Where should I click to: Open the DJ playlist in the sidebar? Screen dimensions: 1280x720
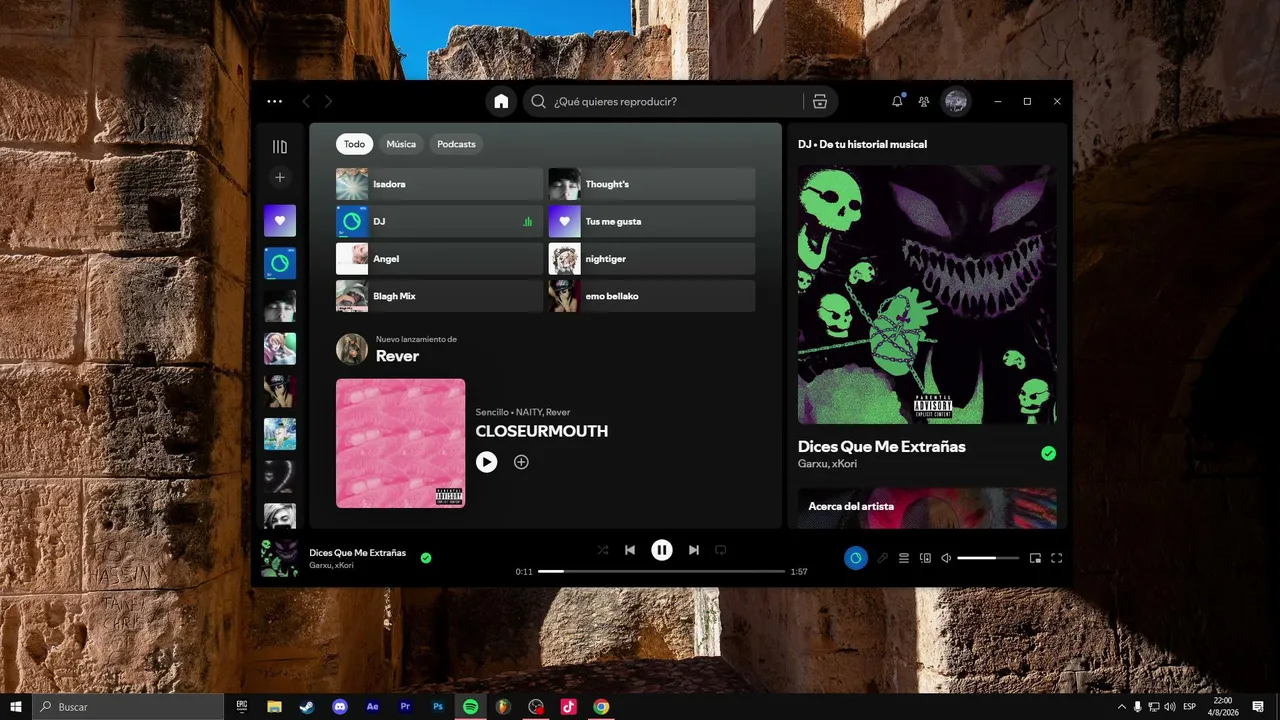coord(280,264)
